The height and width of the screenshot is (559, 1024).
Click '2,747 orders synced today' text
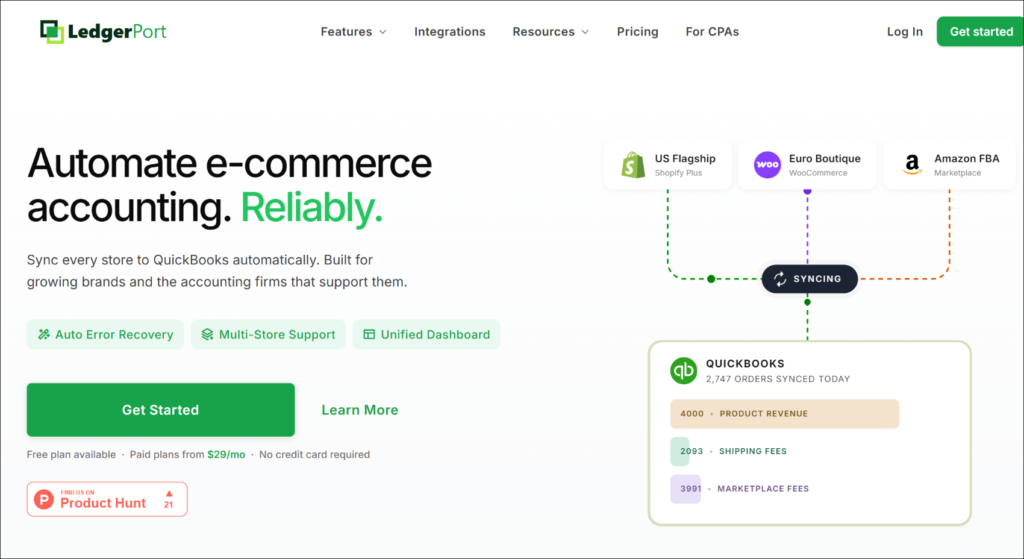(x=778, y=379)
